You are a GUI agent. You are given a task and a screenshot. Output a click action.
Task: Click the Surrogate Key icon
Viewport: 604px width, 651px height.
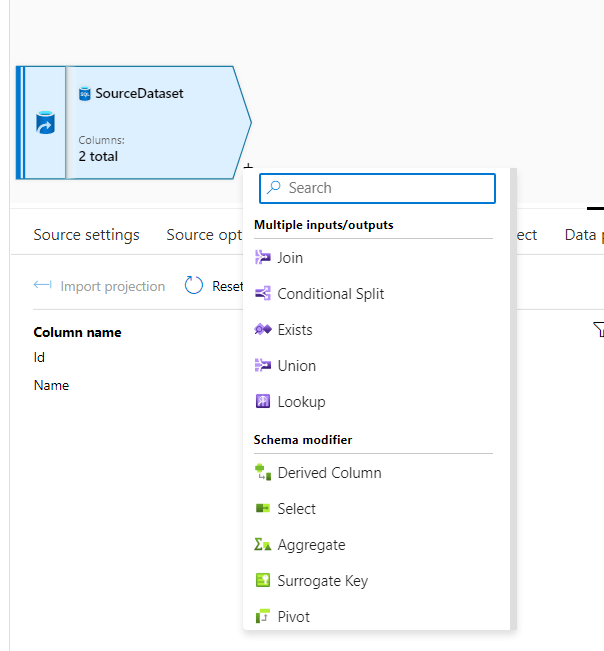click(263, 581)
